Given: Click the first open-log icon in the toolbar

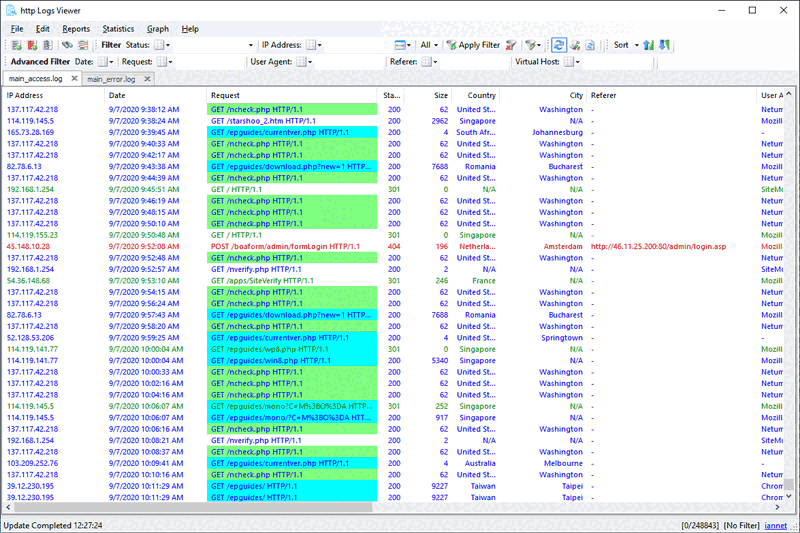Looking at the screenshot, I should (x=17, y=45).
